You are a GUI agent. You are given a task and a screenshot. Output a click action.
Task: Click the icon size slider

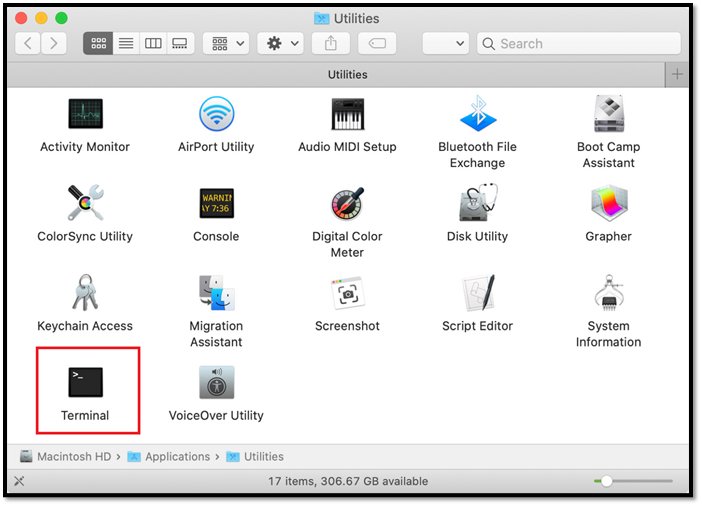click(633, 481)
